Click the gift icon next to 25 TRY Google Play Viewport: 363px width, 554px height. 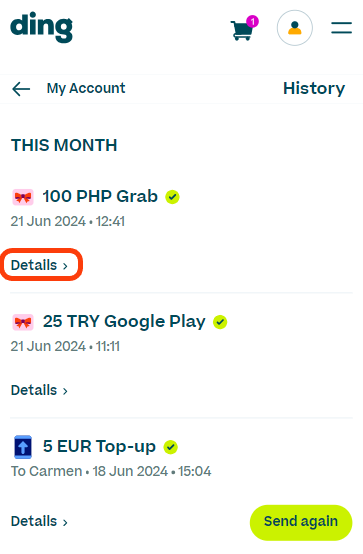point(23,322)
